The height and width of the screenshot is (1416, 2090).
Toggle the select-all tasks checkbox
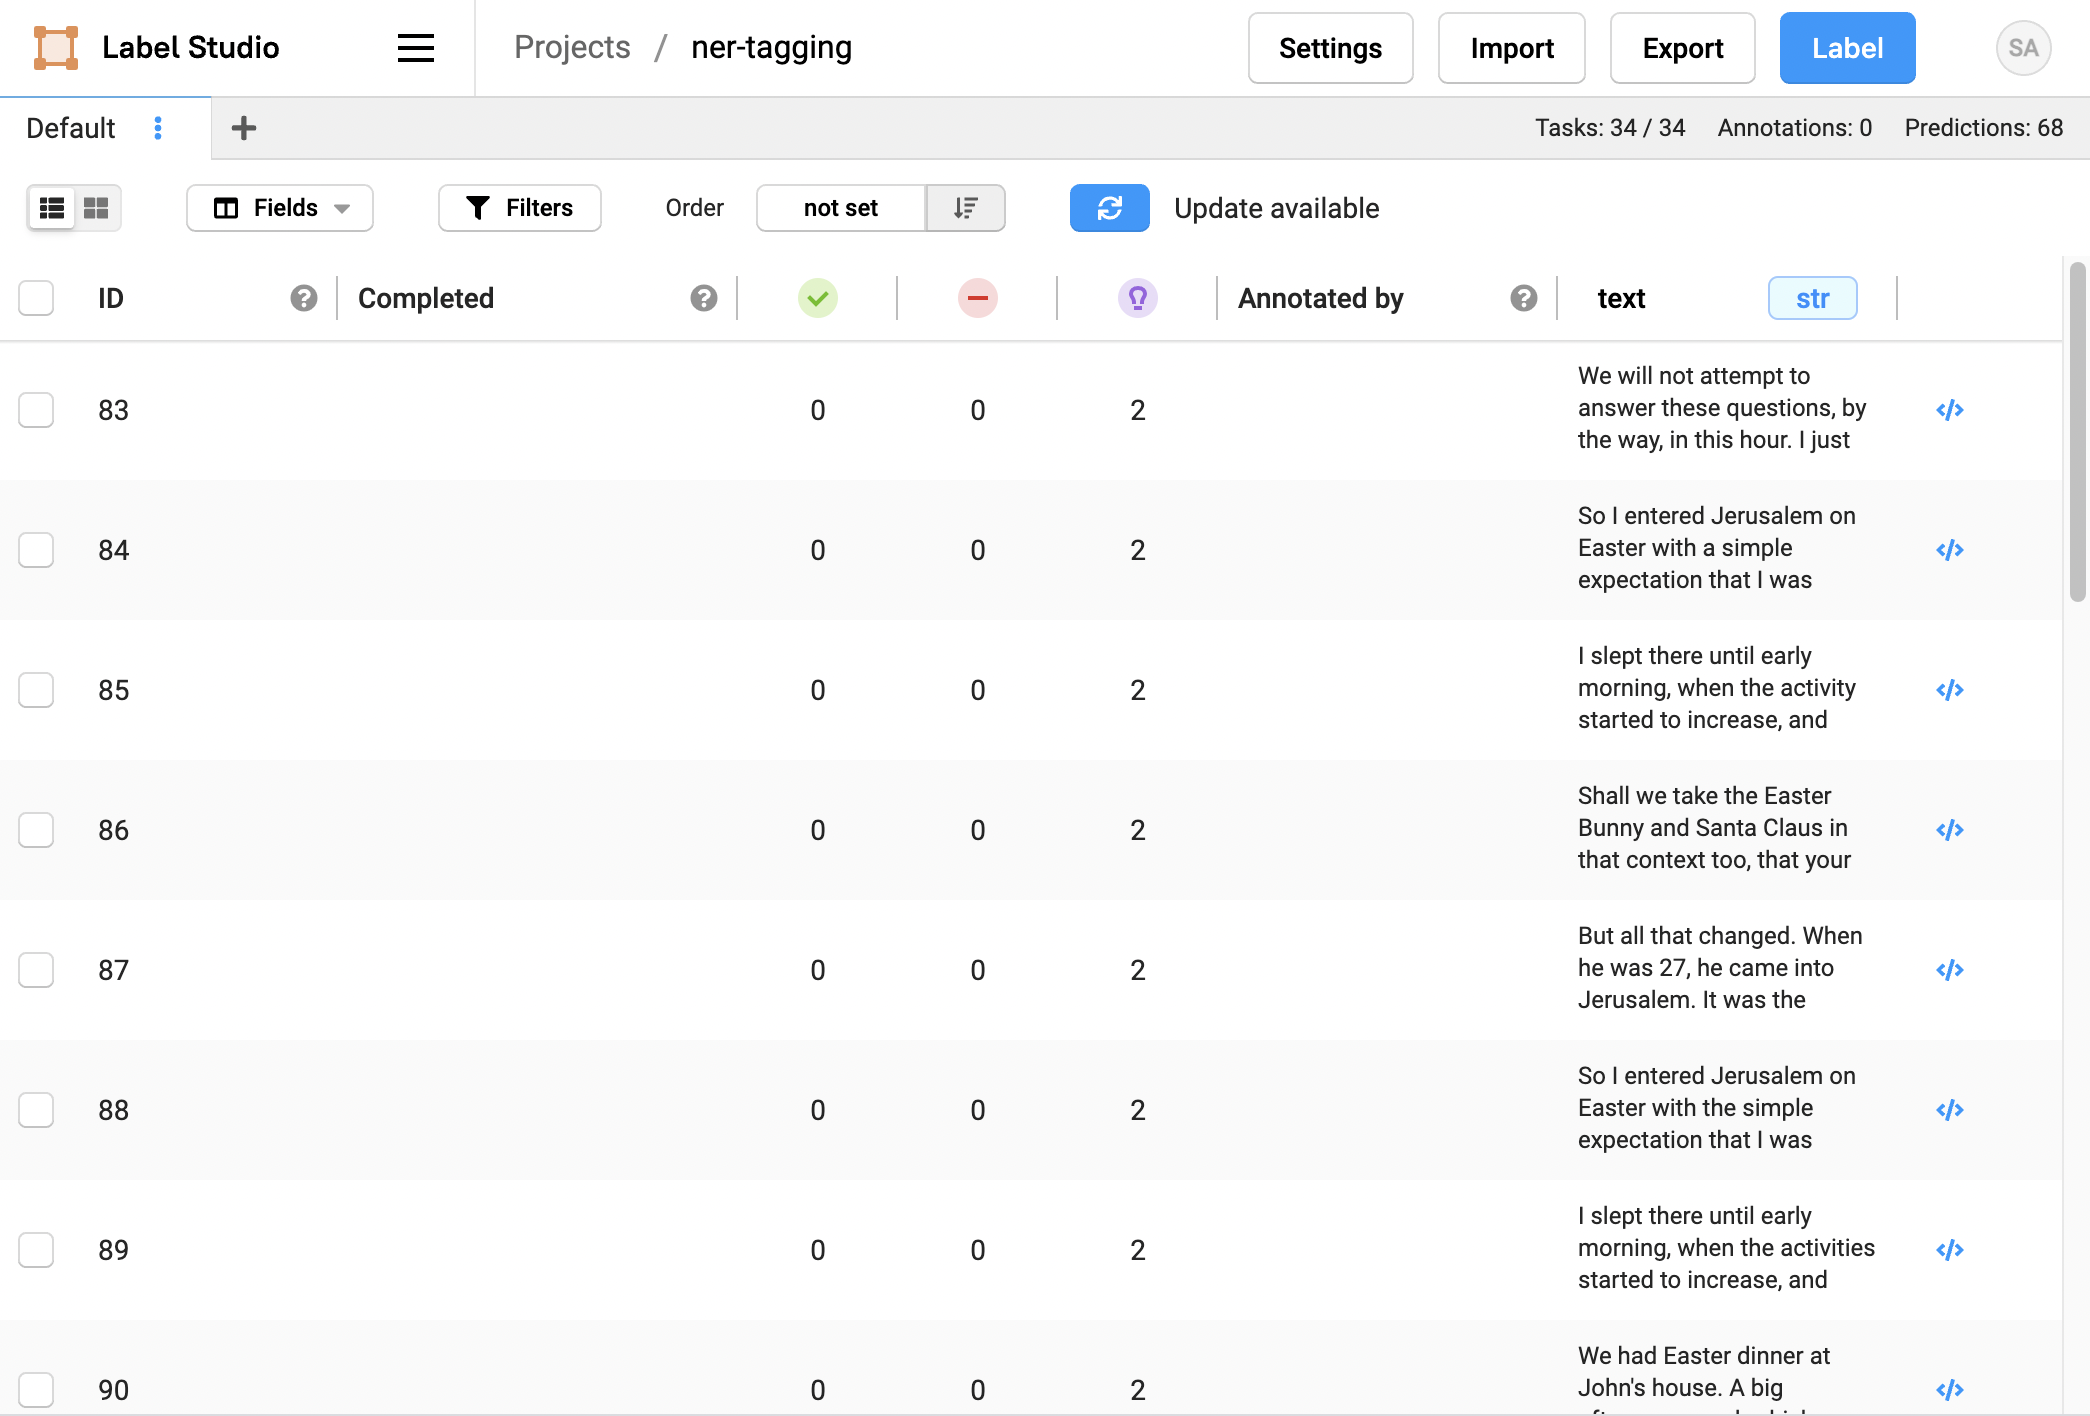36,297
